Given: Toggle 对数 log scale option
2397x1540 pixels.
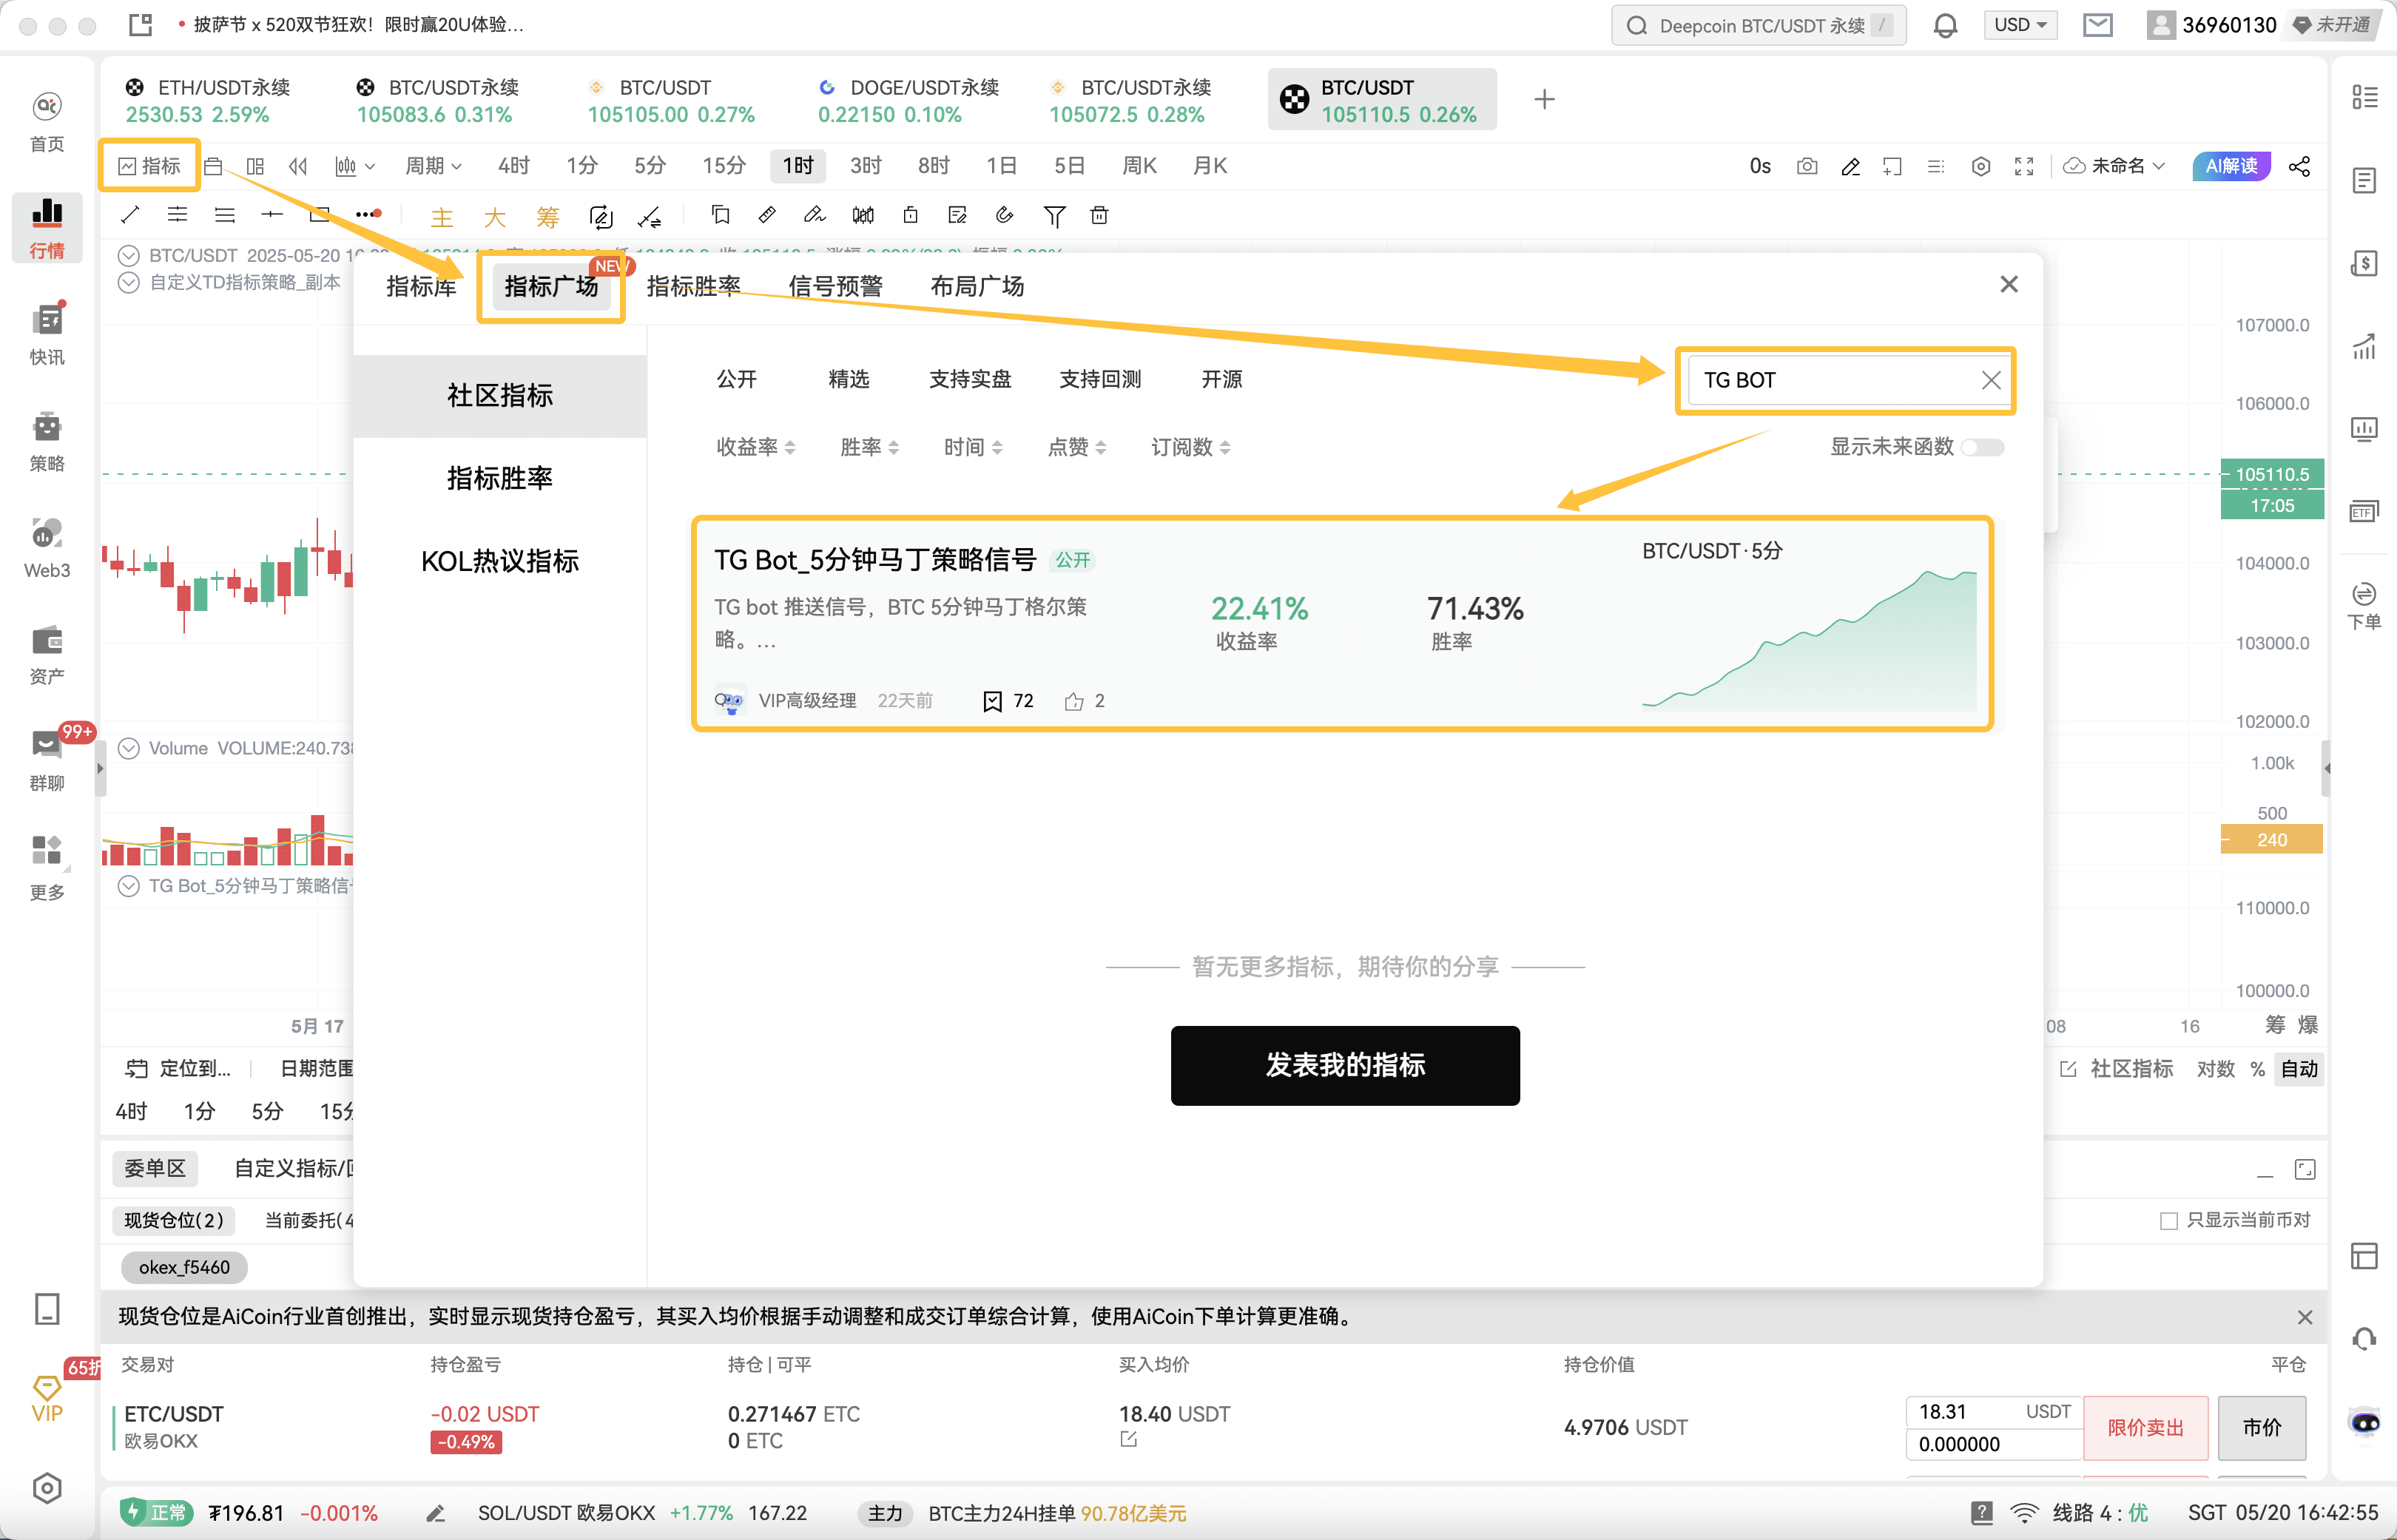Looking at the screenshot, I should [x=2215, y=1069].
